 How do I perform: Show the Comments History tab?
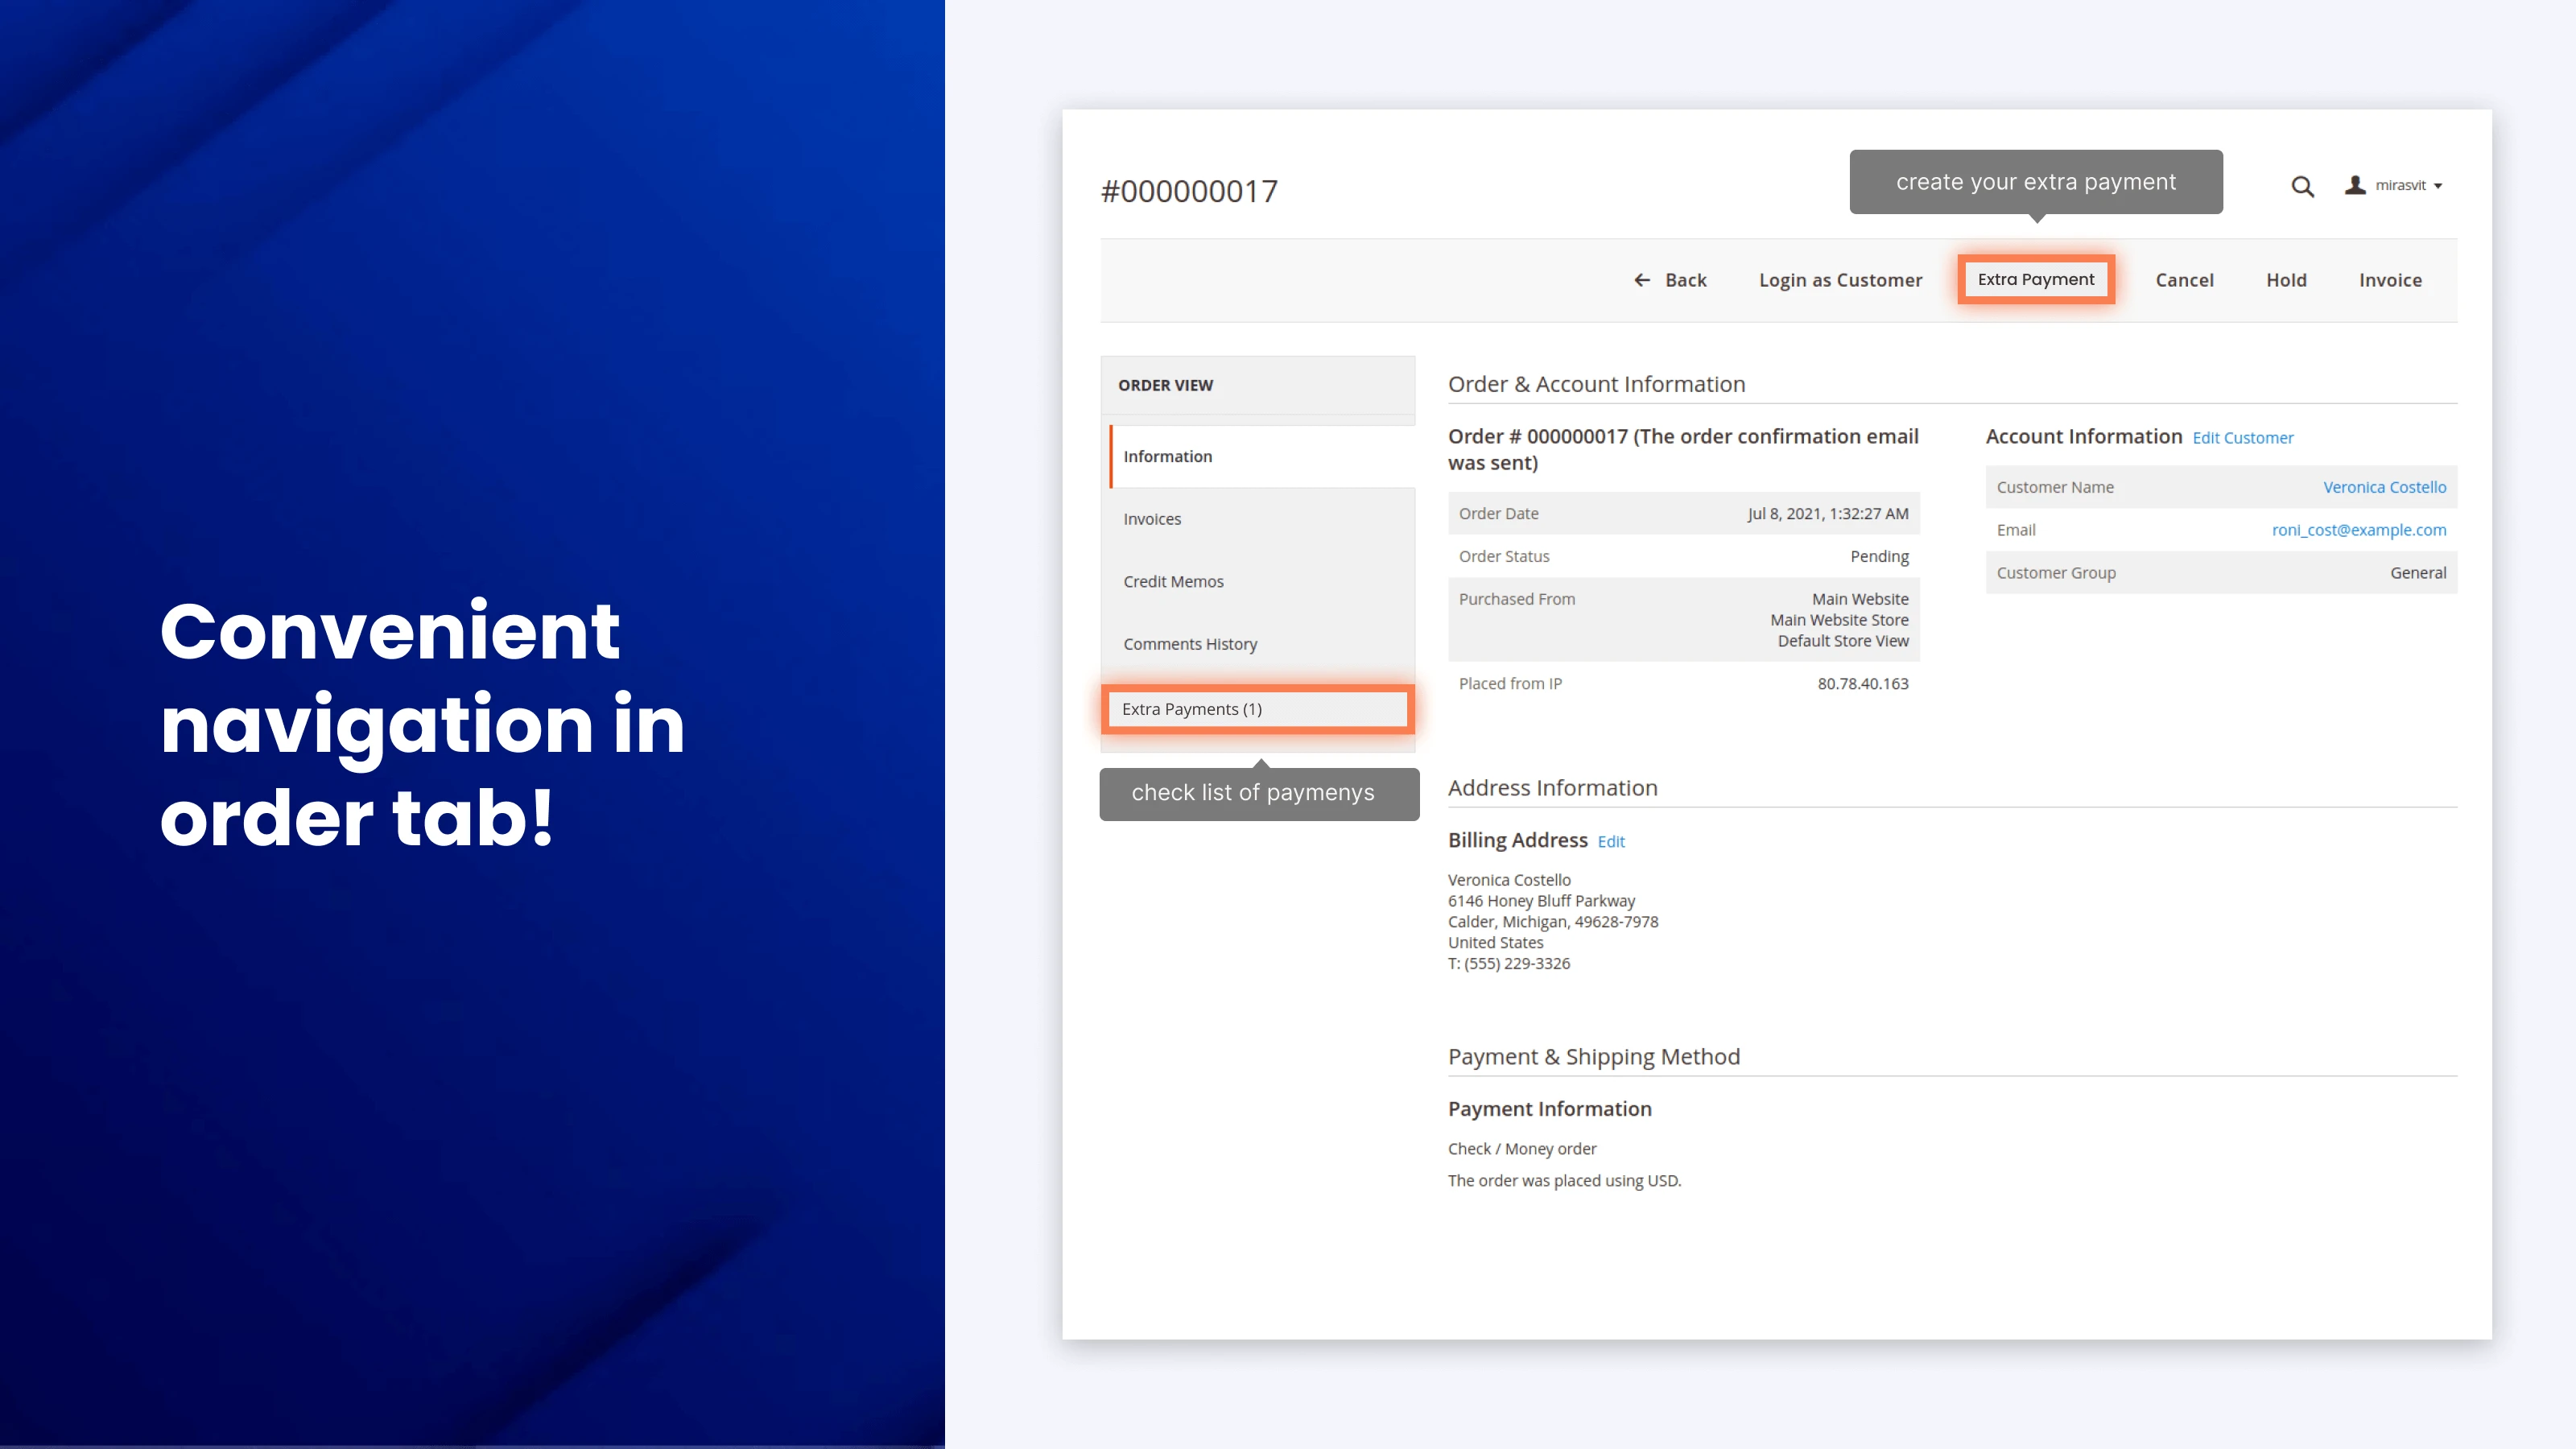point(1190,644)
